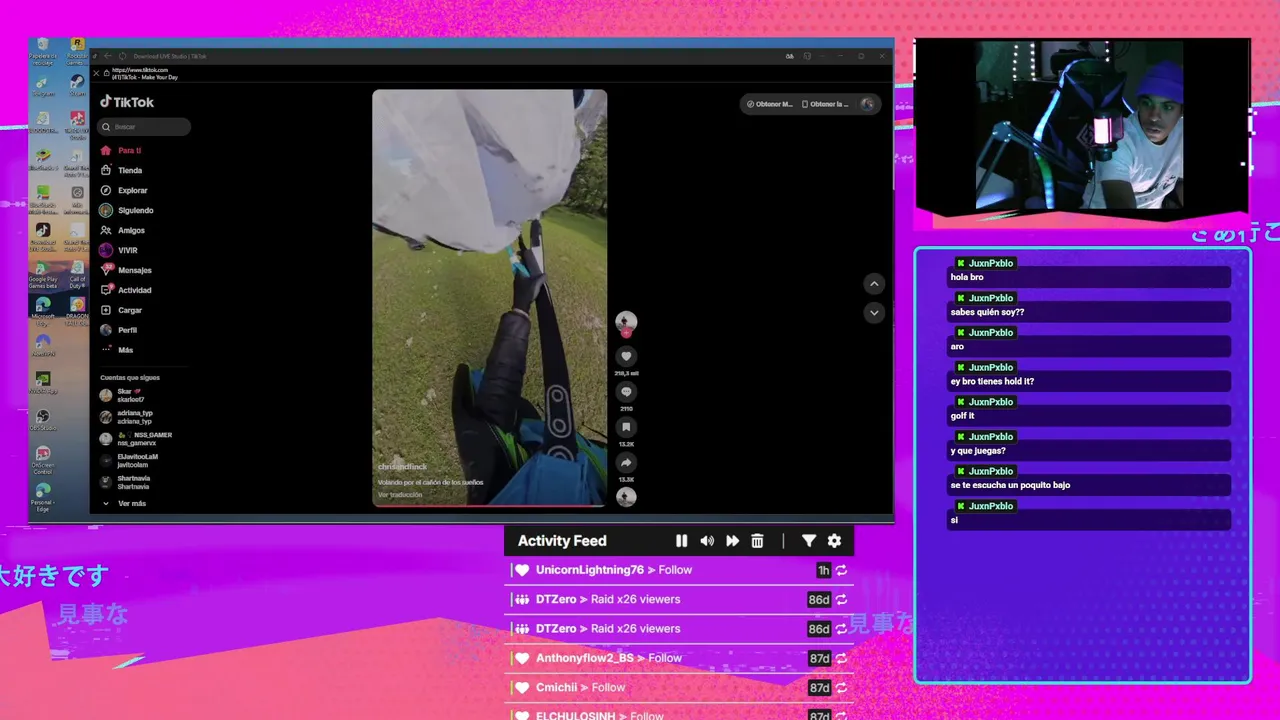The width and height of the screenshot is (1280, 720).
Task: Open Steam desktop shortcut
Action: tap(77, 86)
